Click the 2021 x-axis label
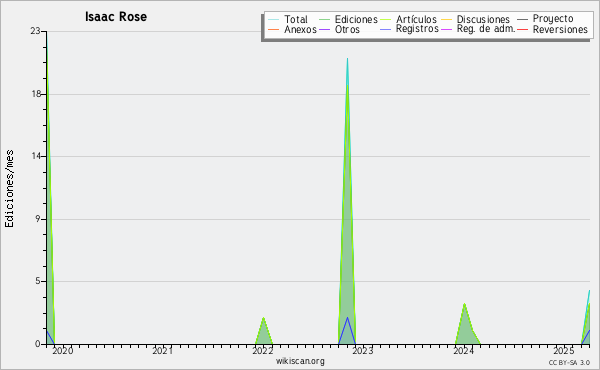The height and width of the screenshot is (370, 600). [163, 350]
